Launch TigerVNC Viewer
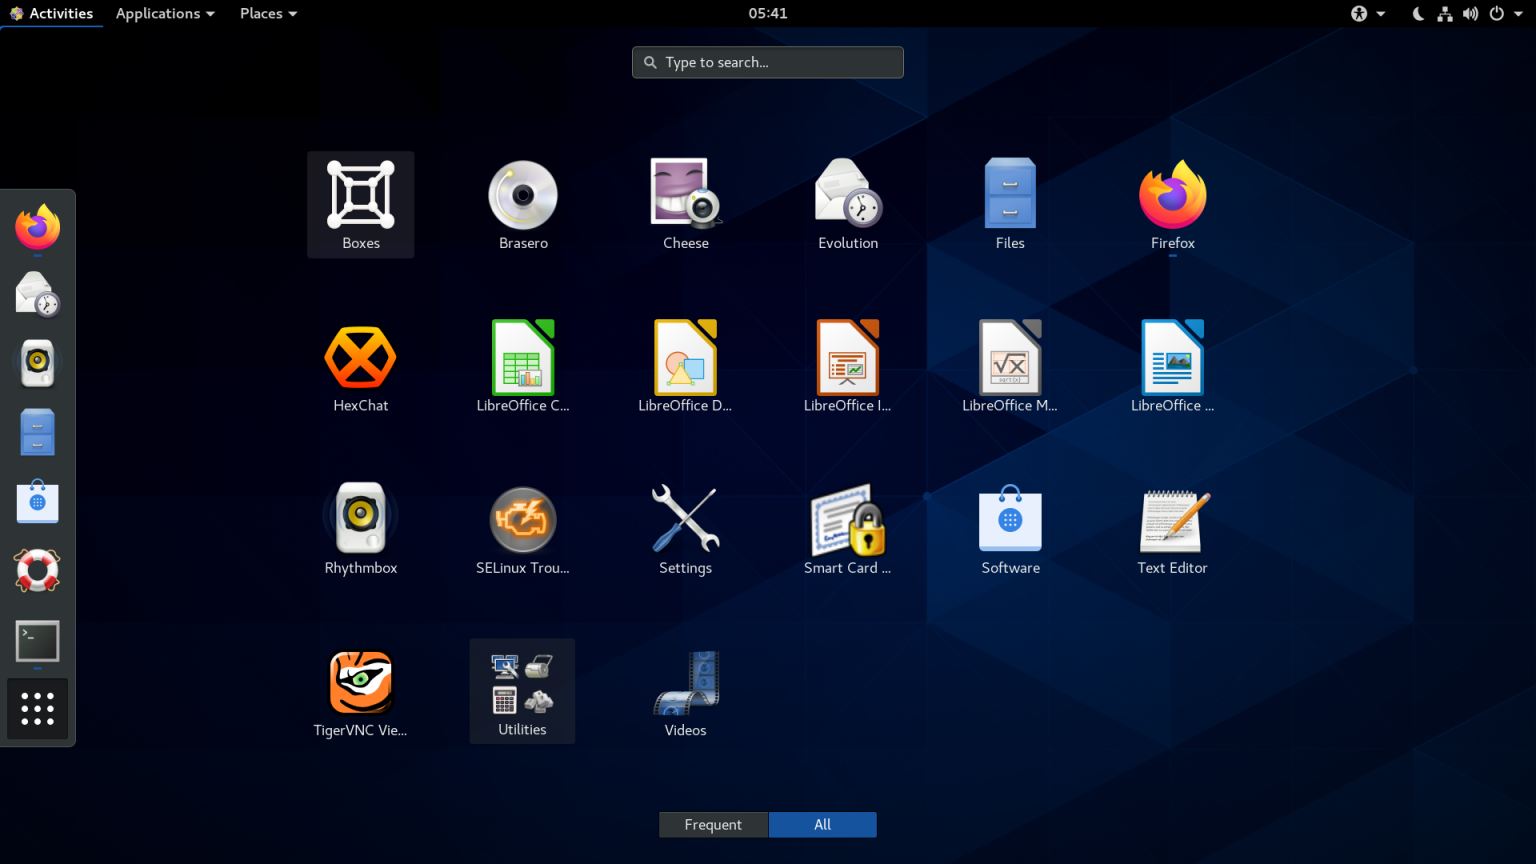 coord(360,682)
